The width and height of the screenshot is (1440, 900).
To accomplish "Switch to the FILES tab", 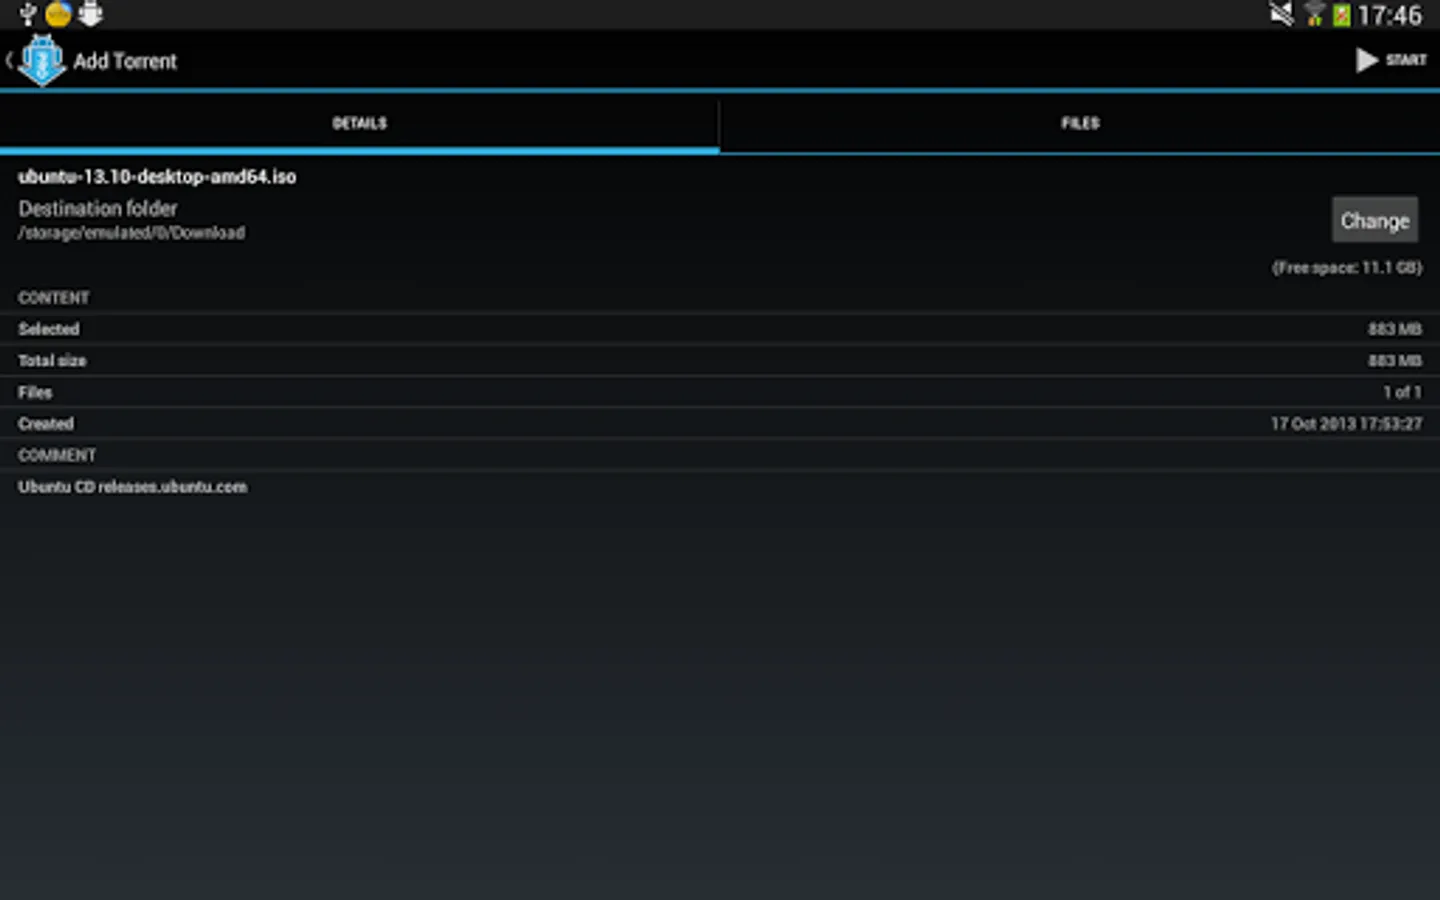I will [1080, 123].
